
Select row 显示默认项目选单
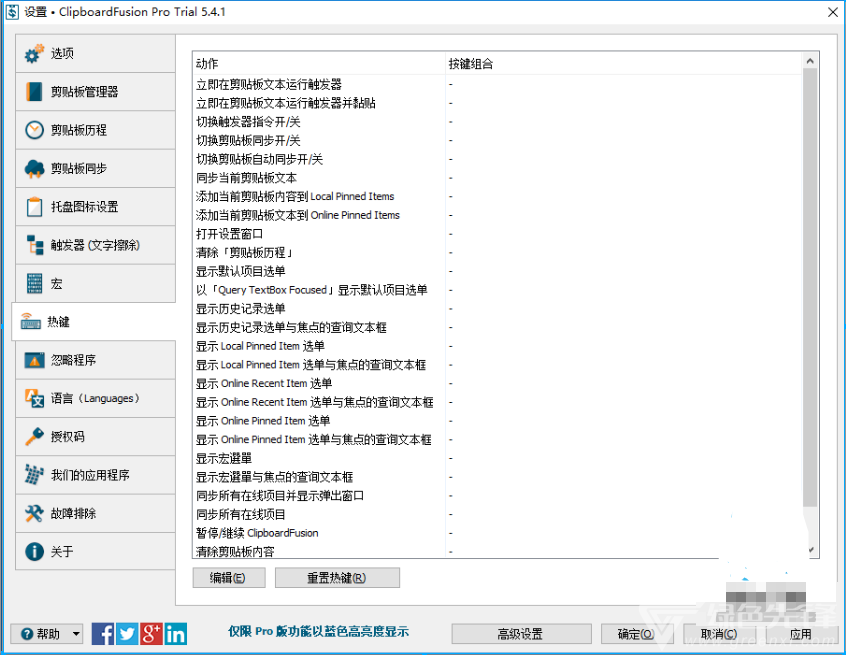click(497, 271)
